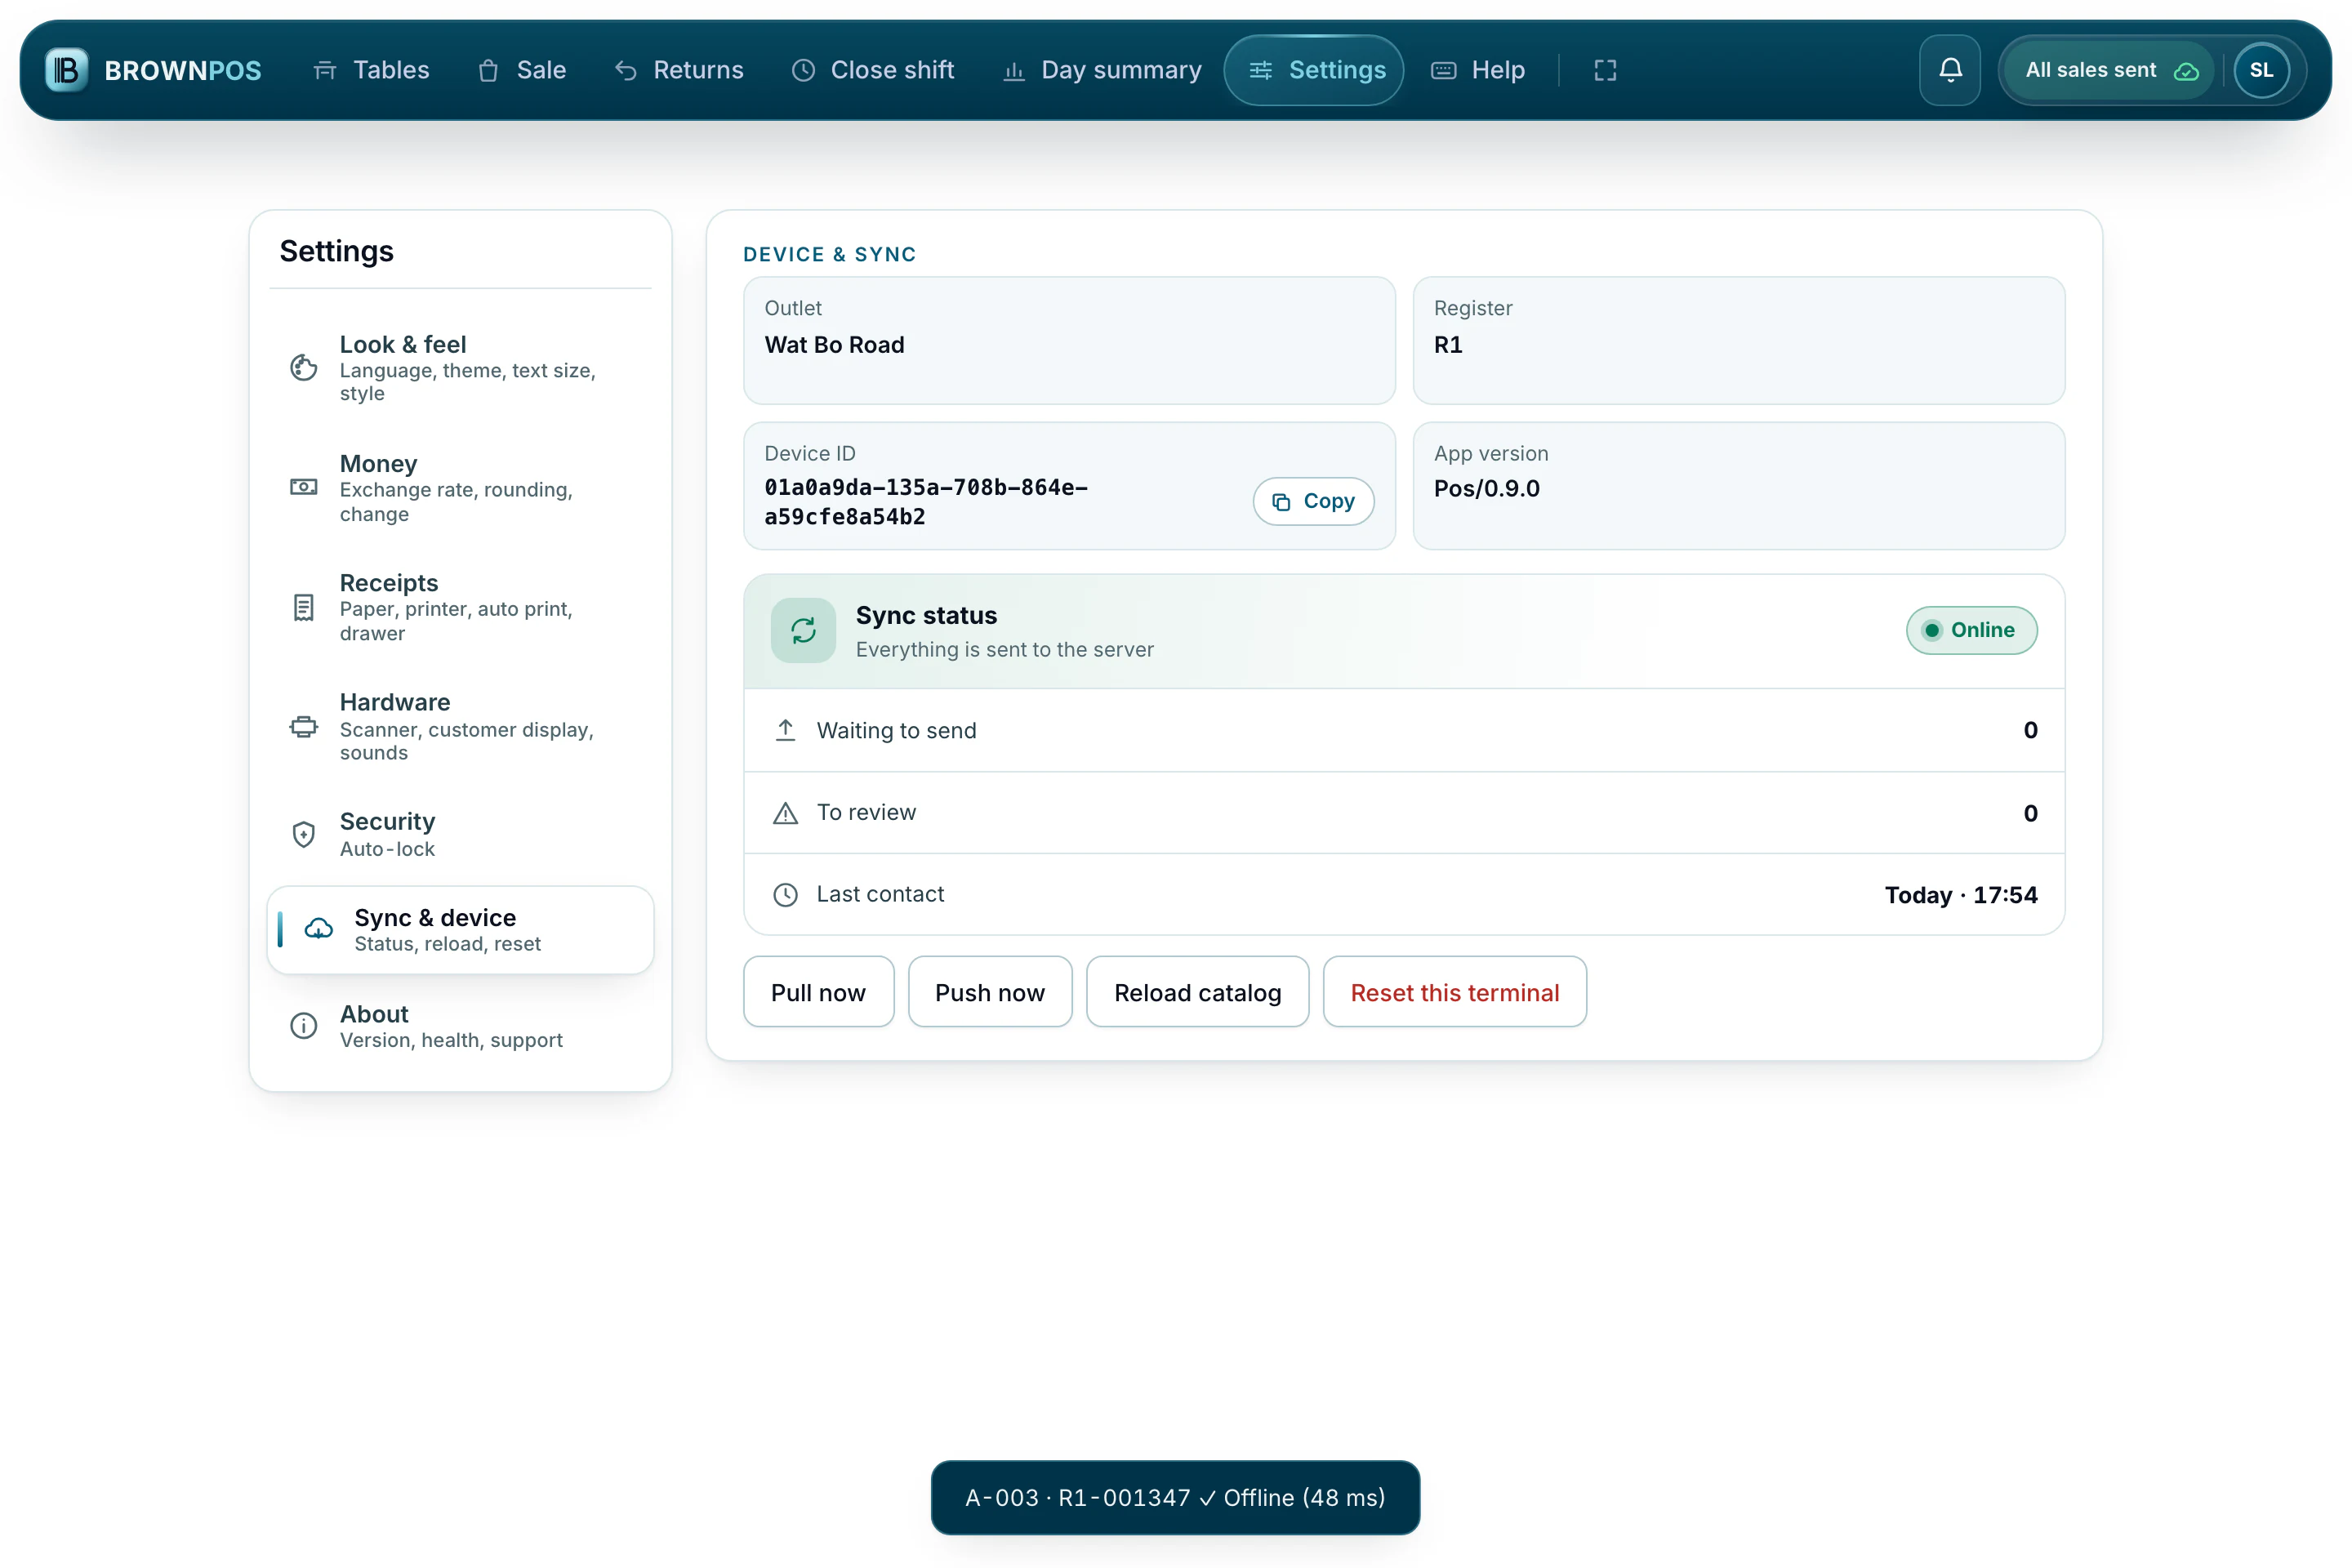
Task: Click the Help keyboard icon
Action: pyautogui.click(x=1443, y=70)
